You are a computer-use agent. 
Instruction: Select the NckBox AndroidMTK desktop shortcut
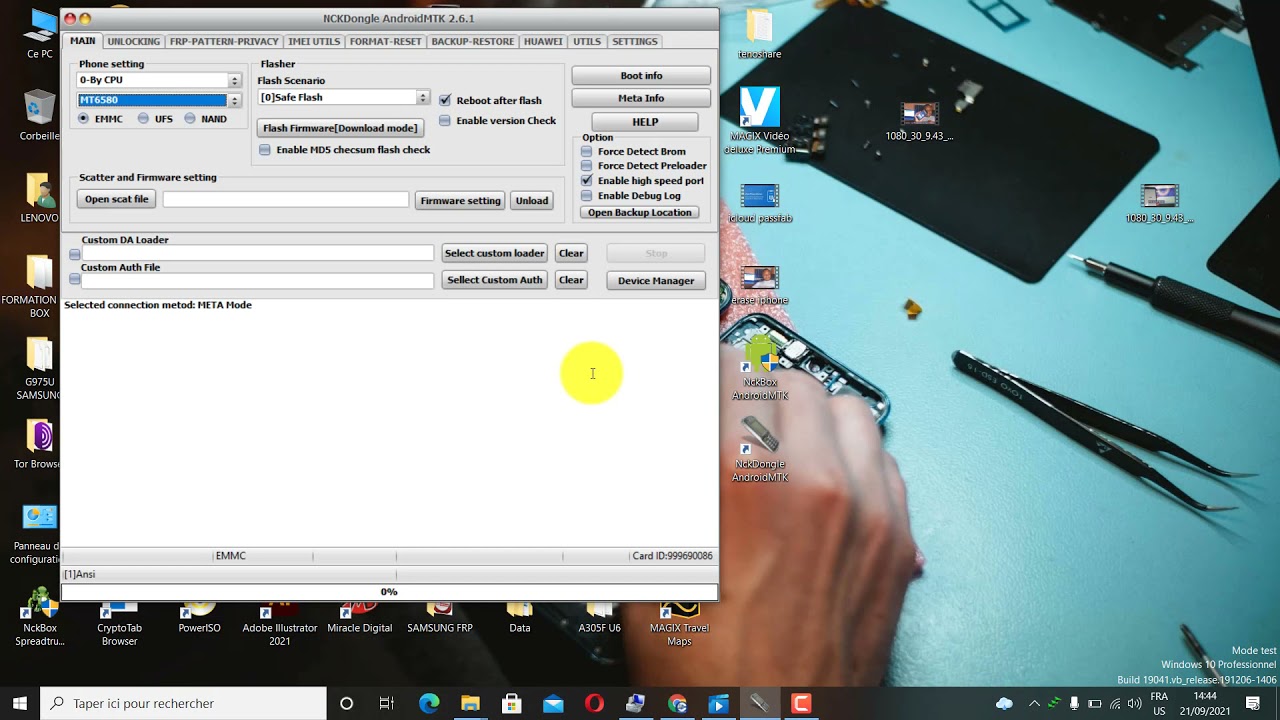760,368
